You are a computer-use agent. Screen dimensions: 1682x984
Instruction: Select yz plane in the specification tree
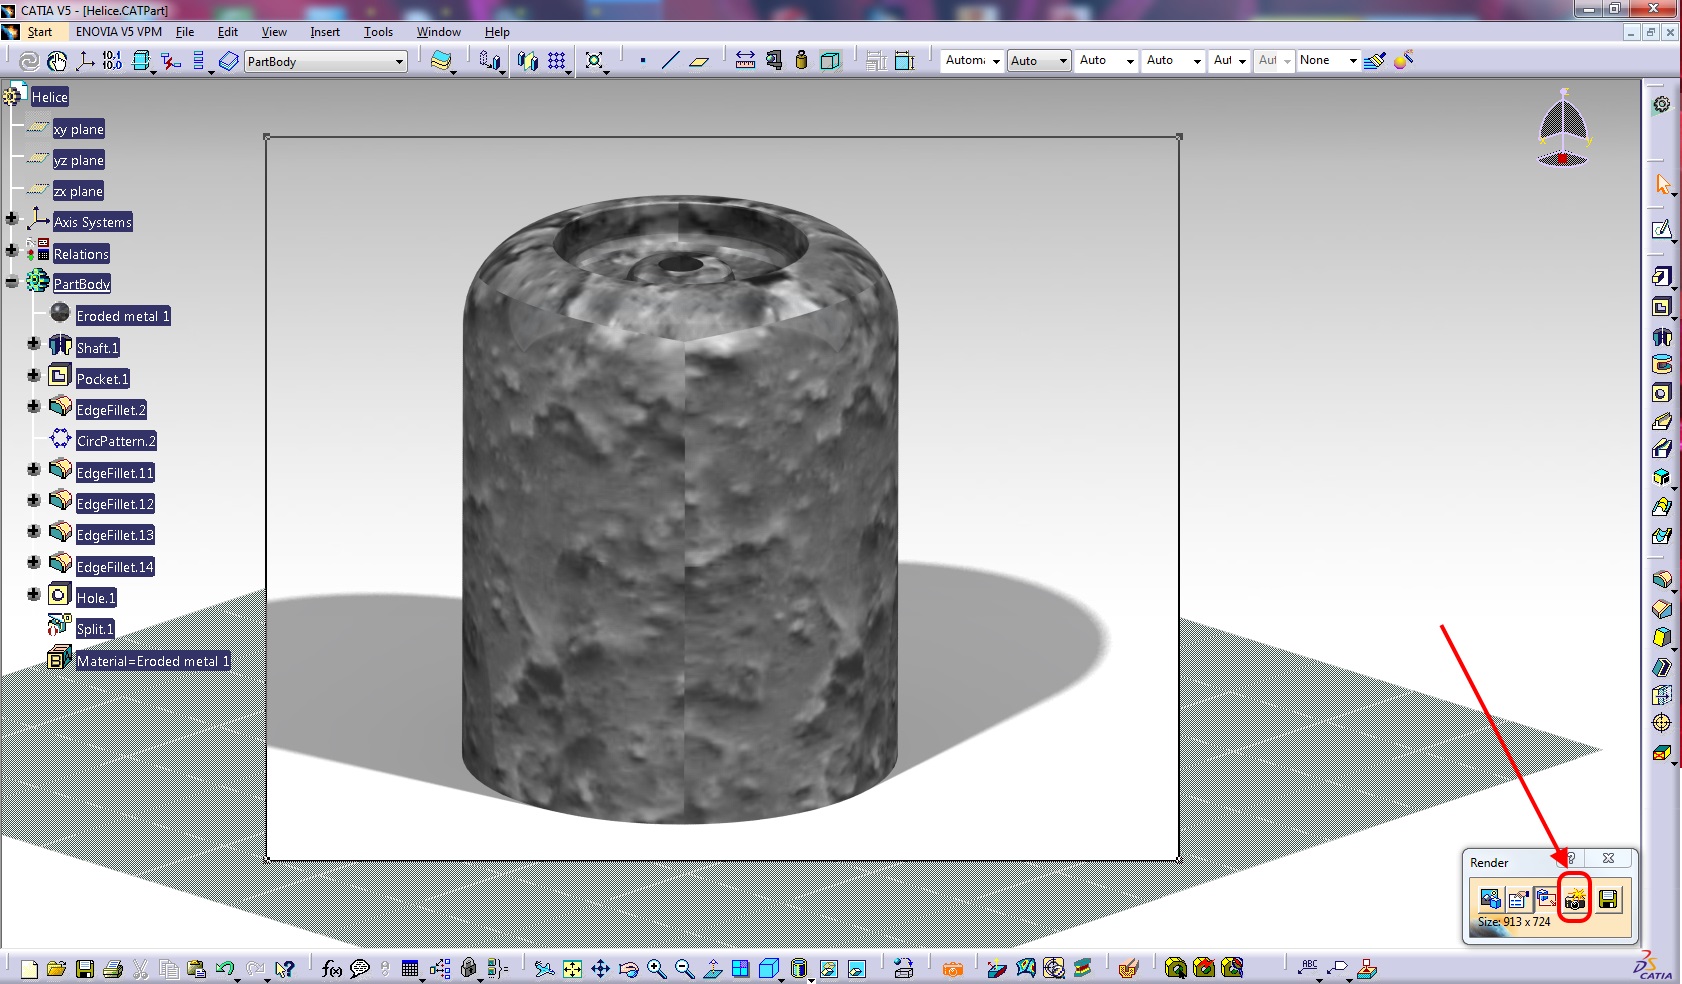(79, 160)
